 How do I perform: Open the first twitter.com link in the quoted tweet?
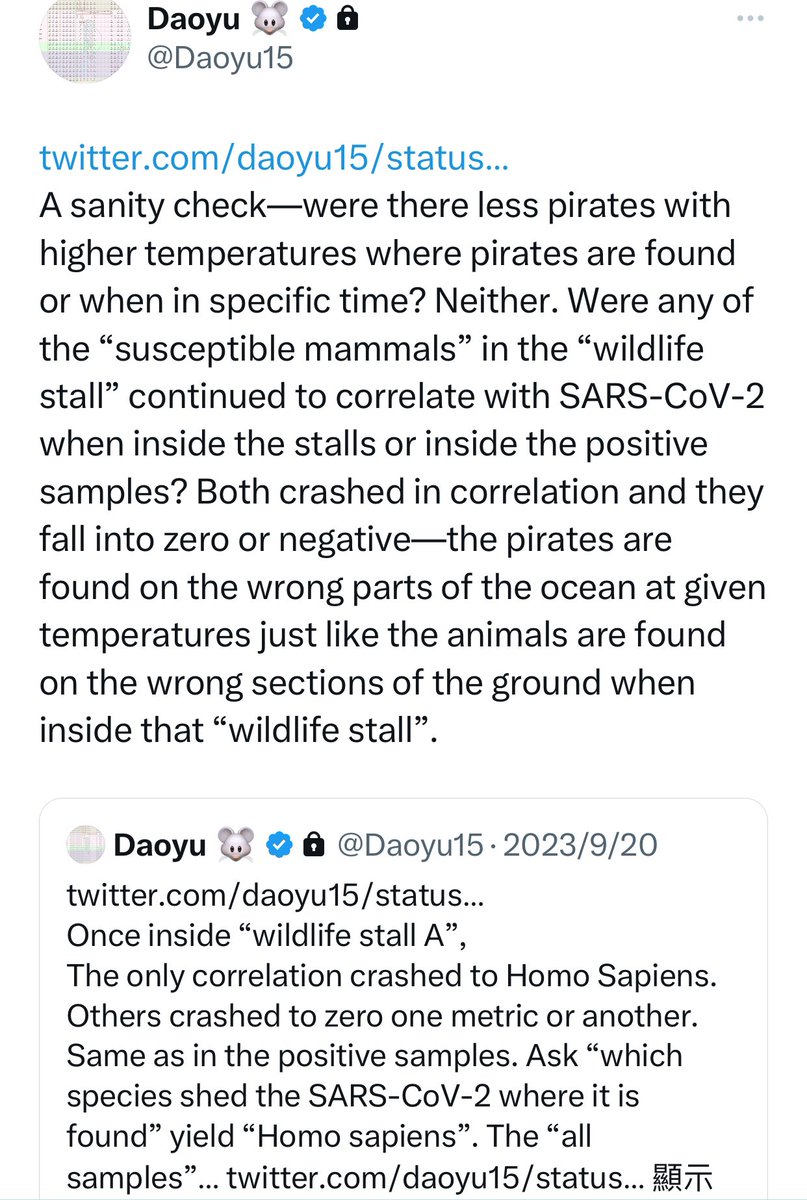[275, 893]
